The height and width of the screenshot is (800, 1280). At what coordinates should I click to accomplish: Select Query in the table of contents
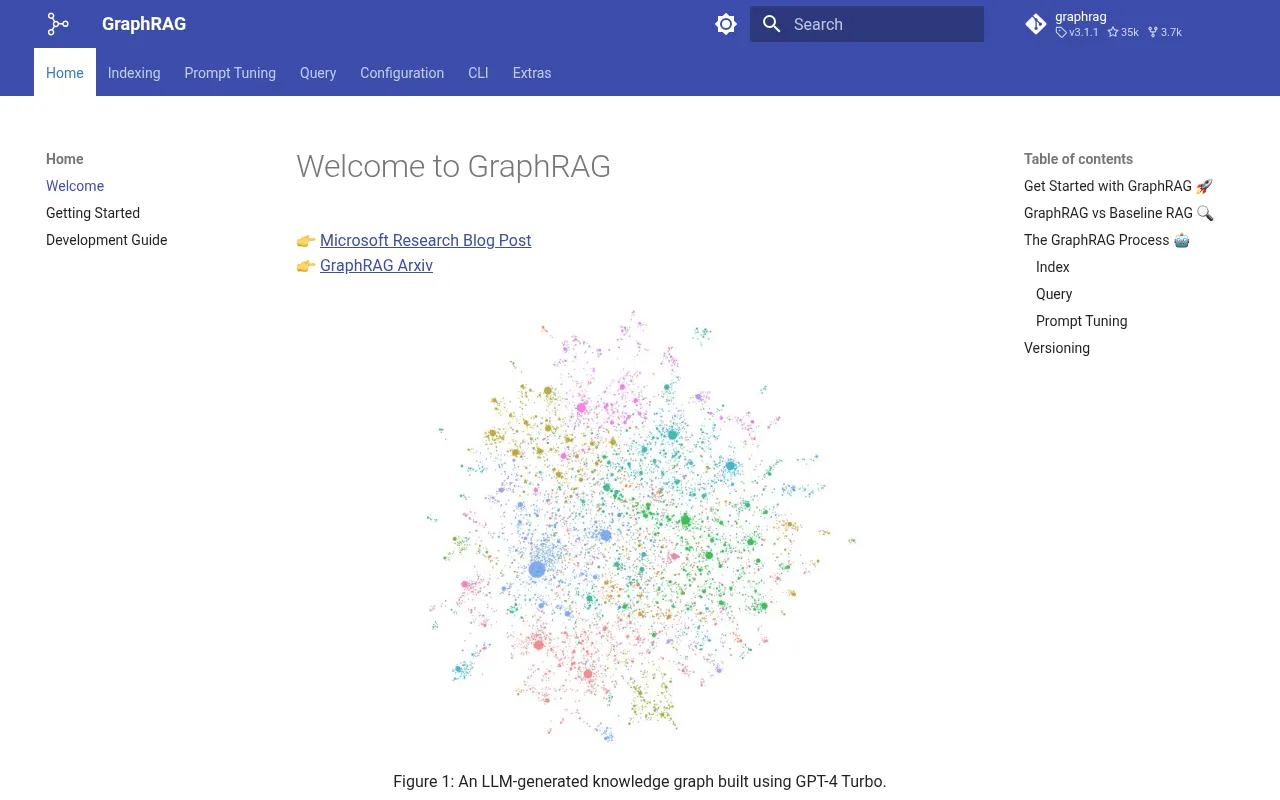[1054, 294]
